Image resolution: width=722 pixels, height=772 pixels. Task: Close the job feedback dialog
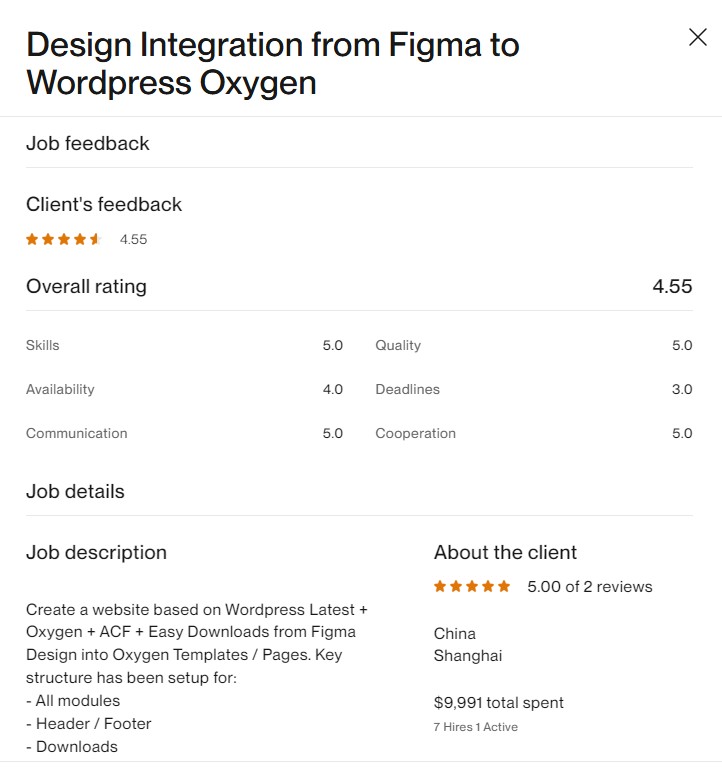tap(697, 37)
